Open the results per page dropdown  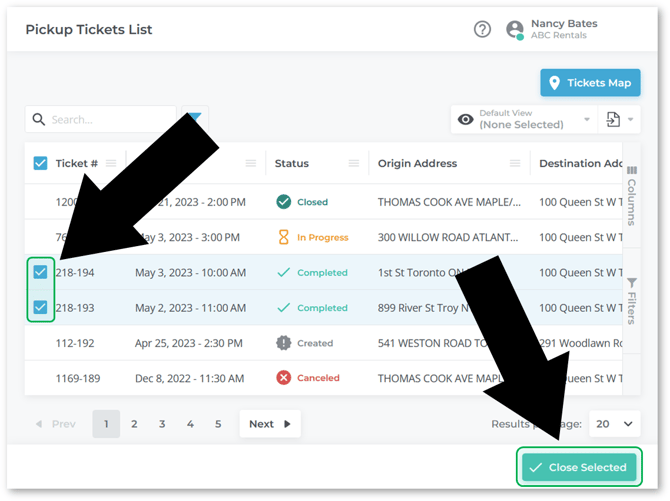tap(614, 424)
